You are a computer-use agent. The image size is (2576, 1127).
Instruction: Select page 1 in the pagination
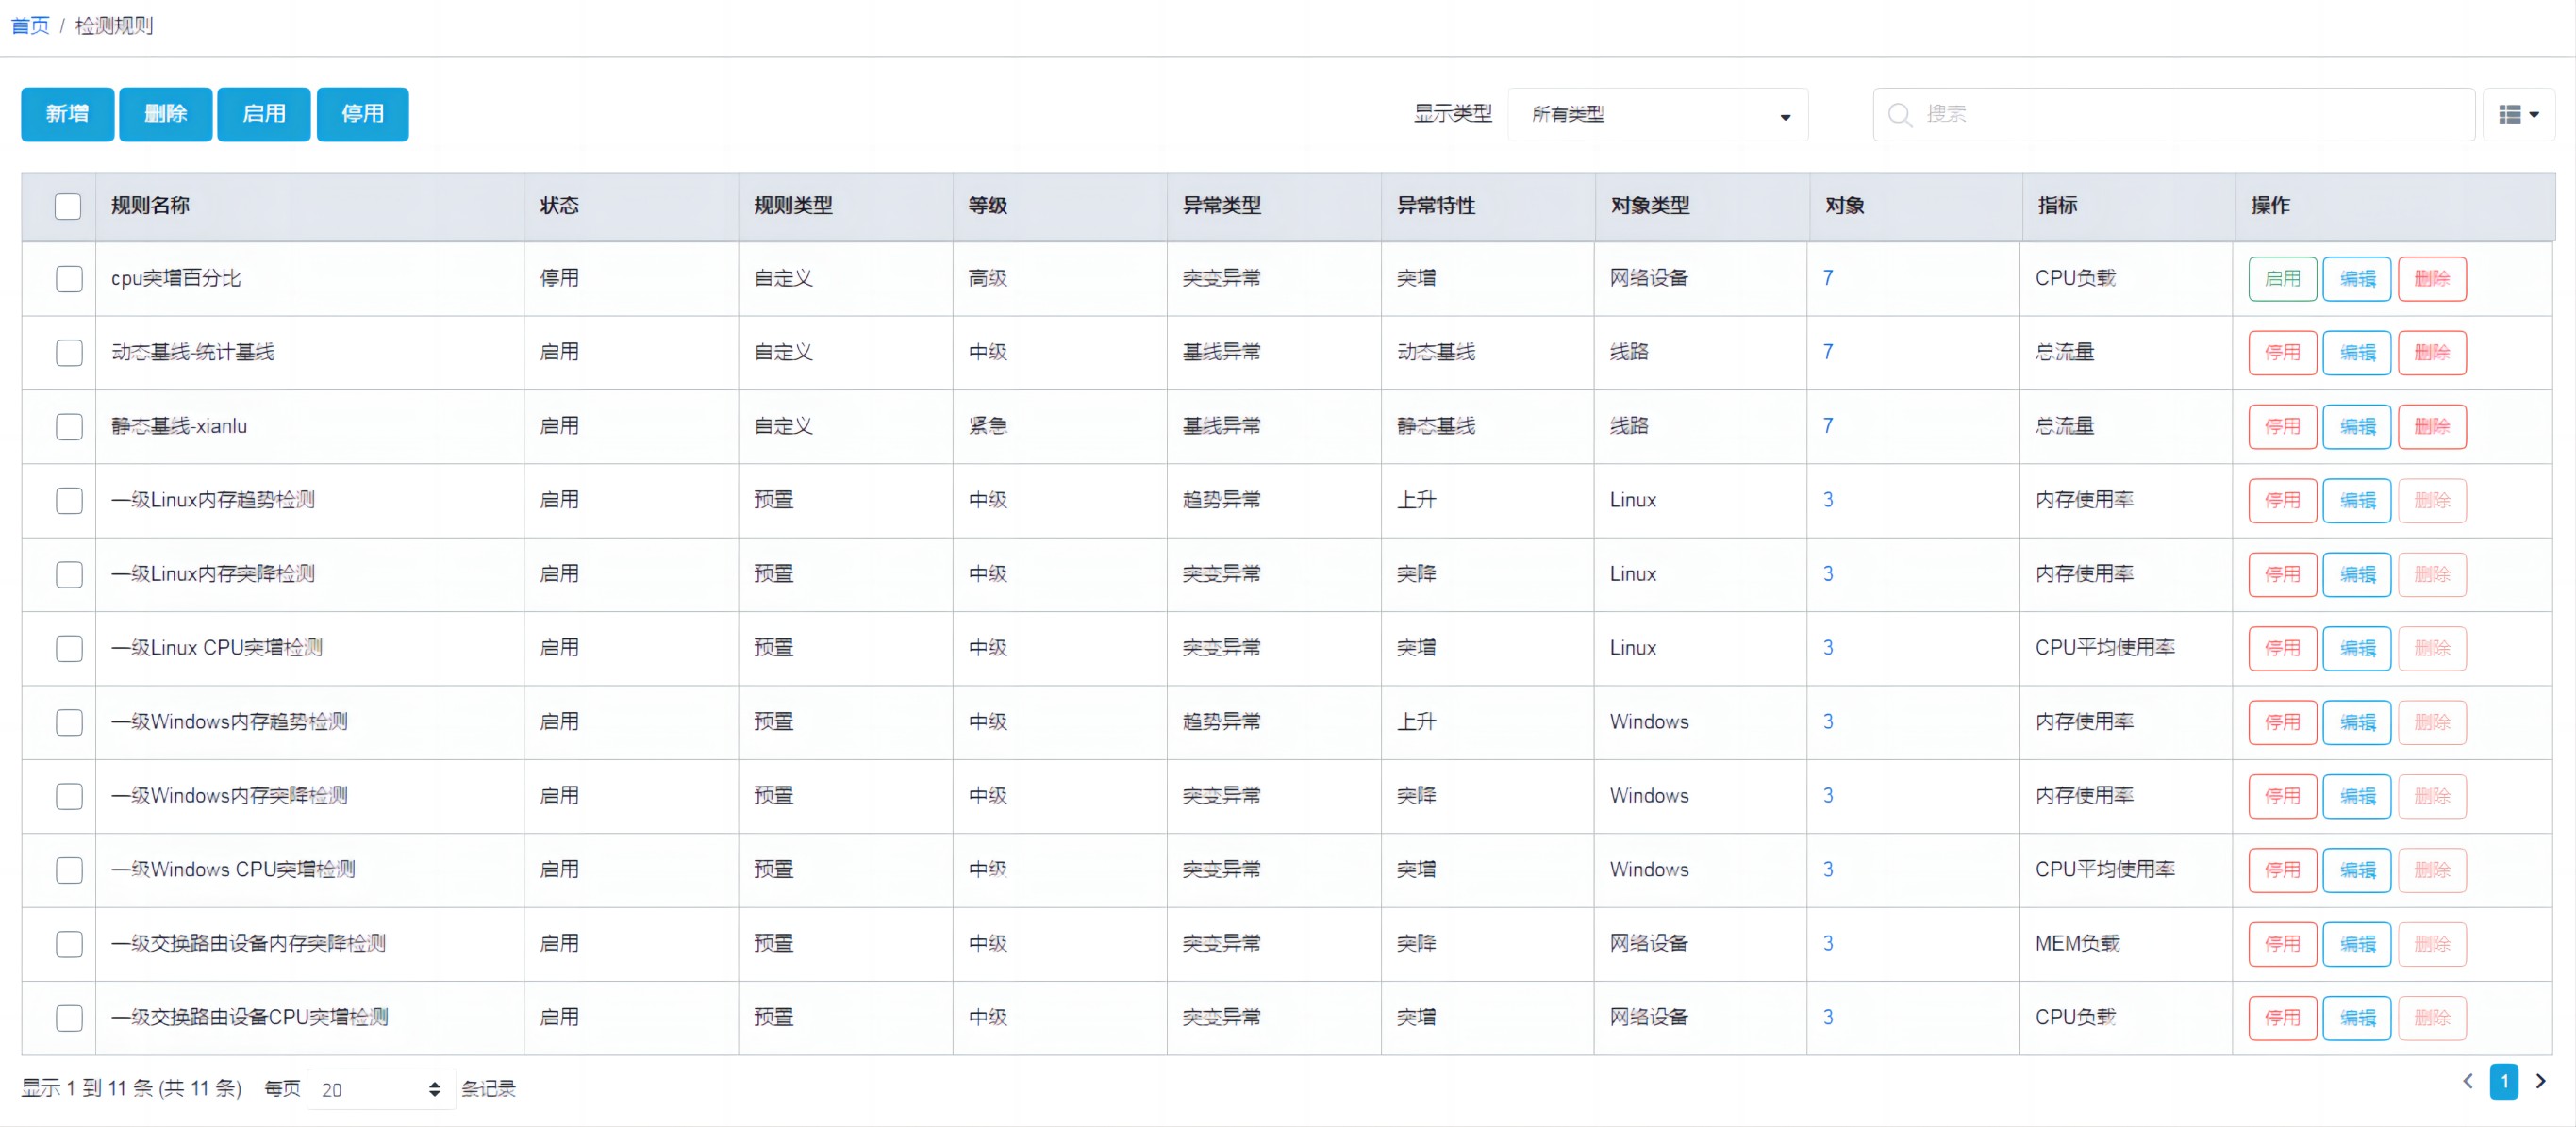(2505, 1082)
